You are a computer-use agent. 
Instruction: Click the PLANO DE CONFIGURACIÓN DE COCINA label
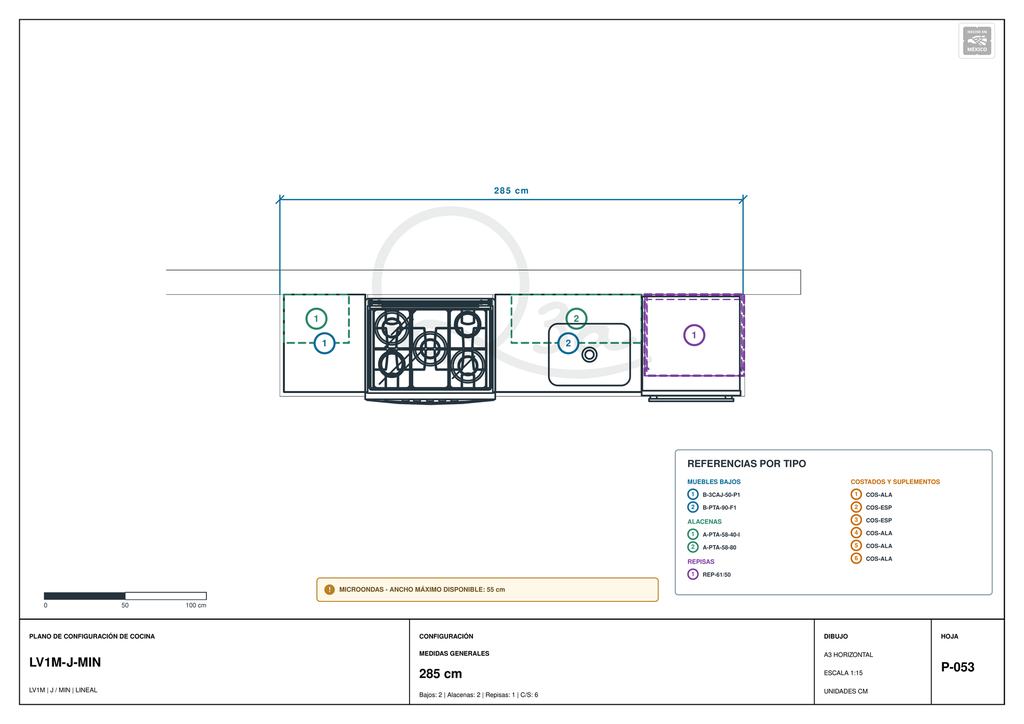click(x=92, y=637)
